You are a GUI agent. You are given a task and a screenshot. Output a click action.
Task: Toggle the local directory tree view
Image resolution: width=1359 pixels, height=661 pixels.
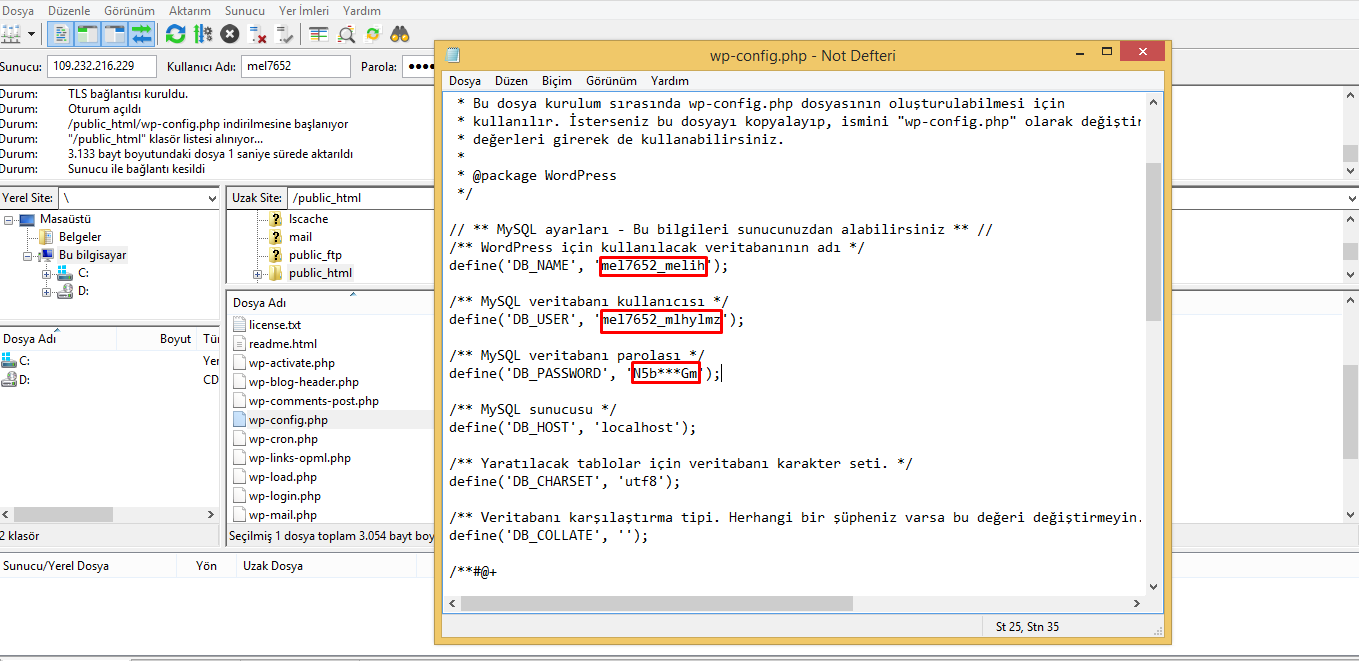88,34
